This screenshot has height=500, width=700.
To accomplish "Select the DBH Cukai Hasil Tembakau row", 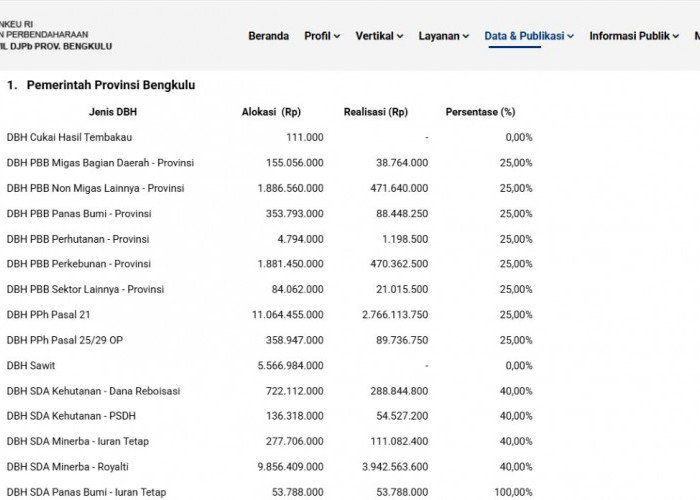I will click(270, 137).
